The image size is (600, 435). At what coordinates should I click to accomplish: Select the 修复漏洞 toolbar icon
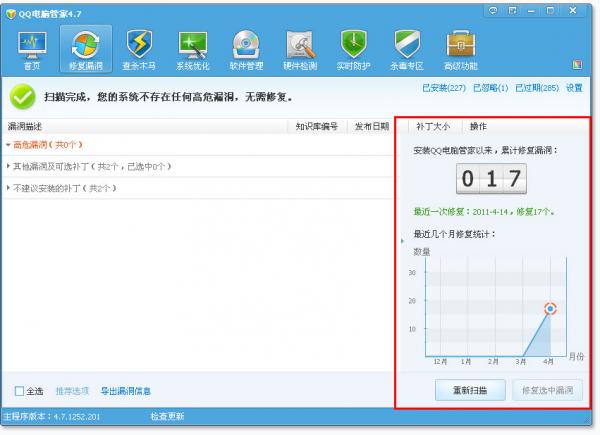[x=86, y=50]
